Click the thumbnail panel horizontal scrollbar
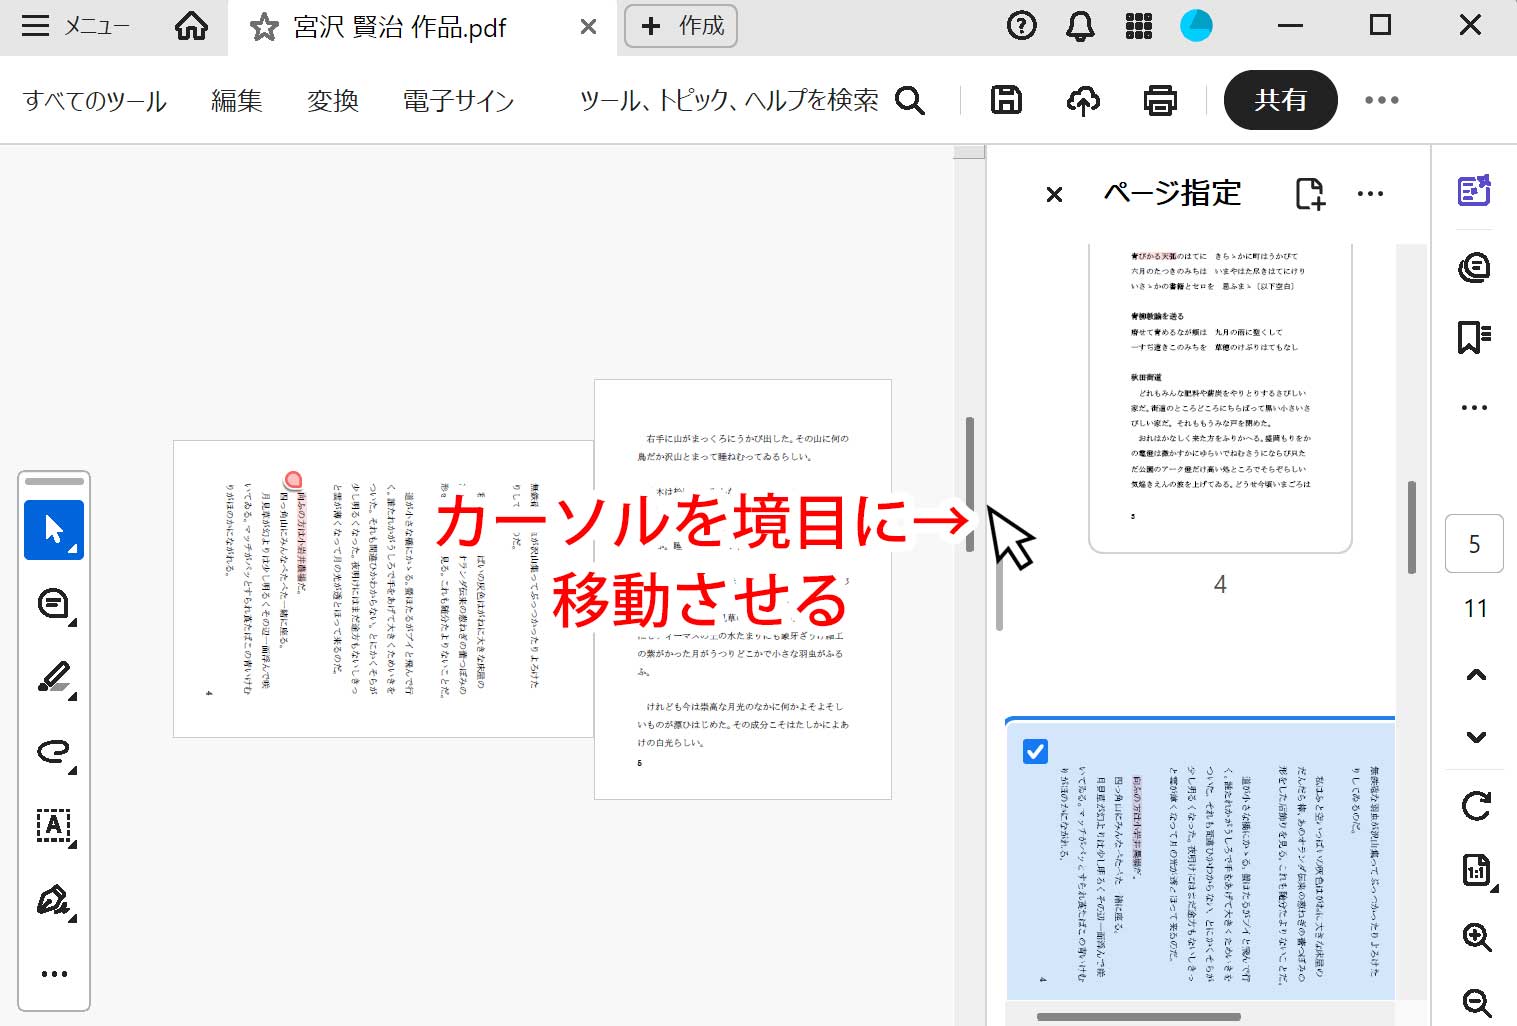The height and width of the screenshot is (1026, 1517). (x=1139, y=1017)
